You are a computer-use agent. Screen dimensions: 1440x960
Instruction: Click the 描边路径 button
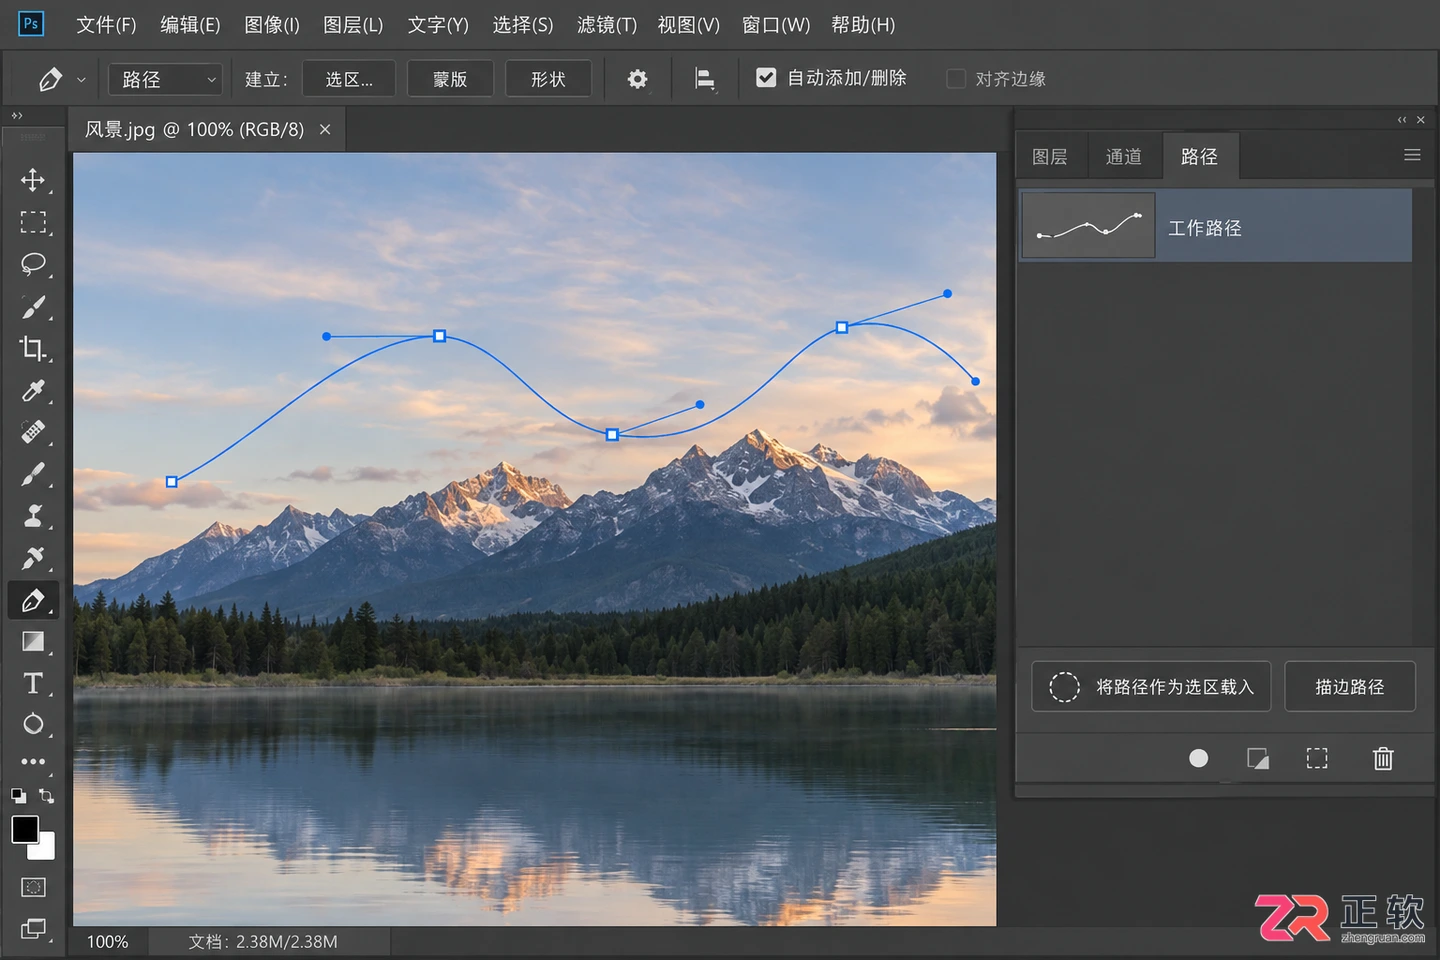click(1350, 686)
